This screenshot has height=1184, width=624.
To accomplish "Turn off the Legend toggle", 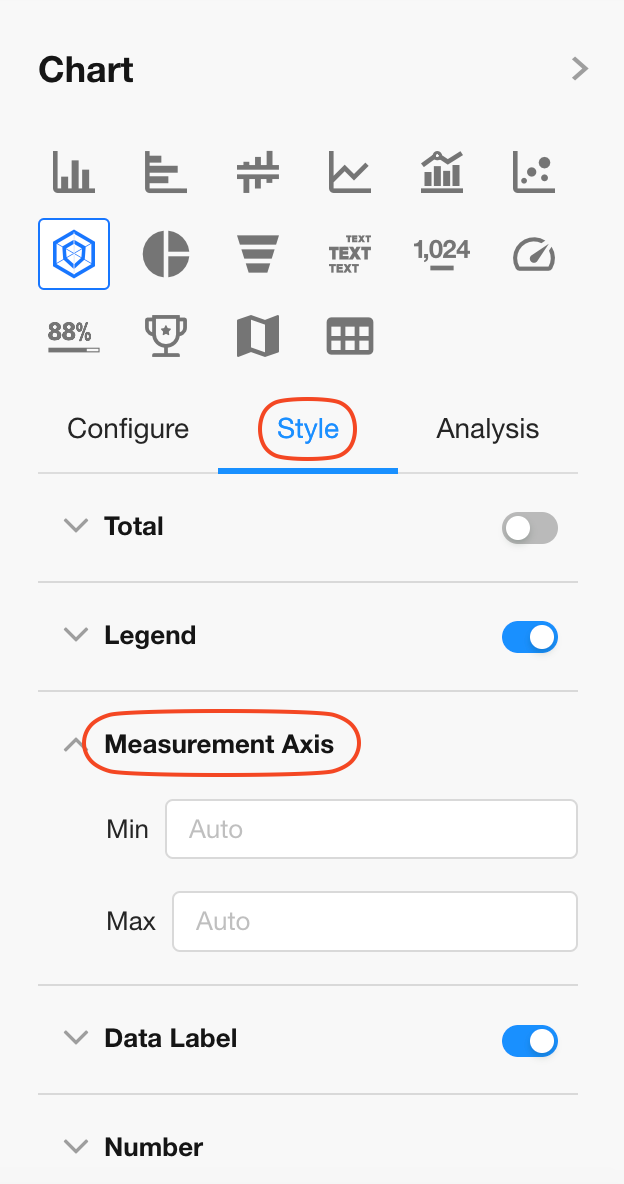I will [x=529, y=637].
